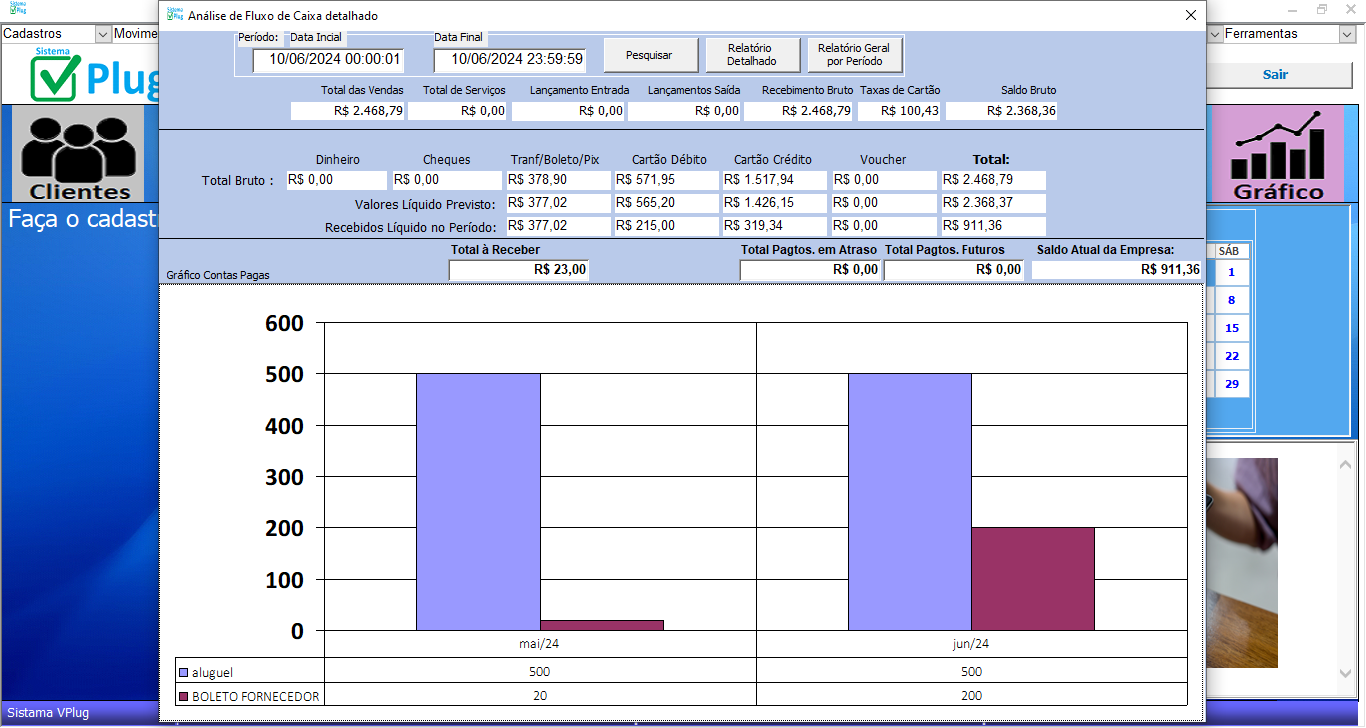
Task: Click the Sistema VPlug checkmark logo
Action: (55, 78)
